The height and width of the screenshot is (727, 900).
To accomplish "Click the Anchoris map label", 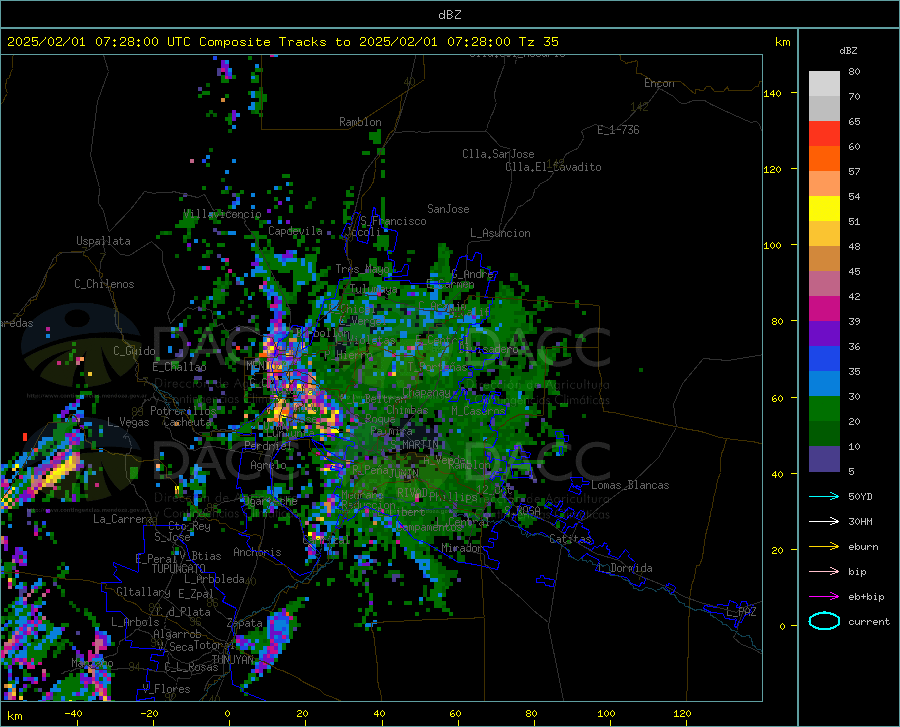I will point(257,552).
